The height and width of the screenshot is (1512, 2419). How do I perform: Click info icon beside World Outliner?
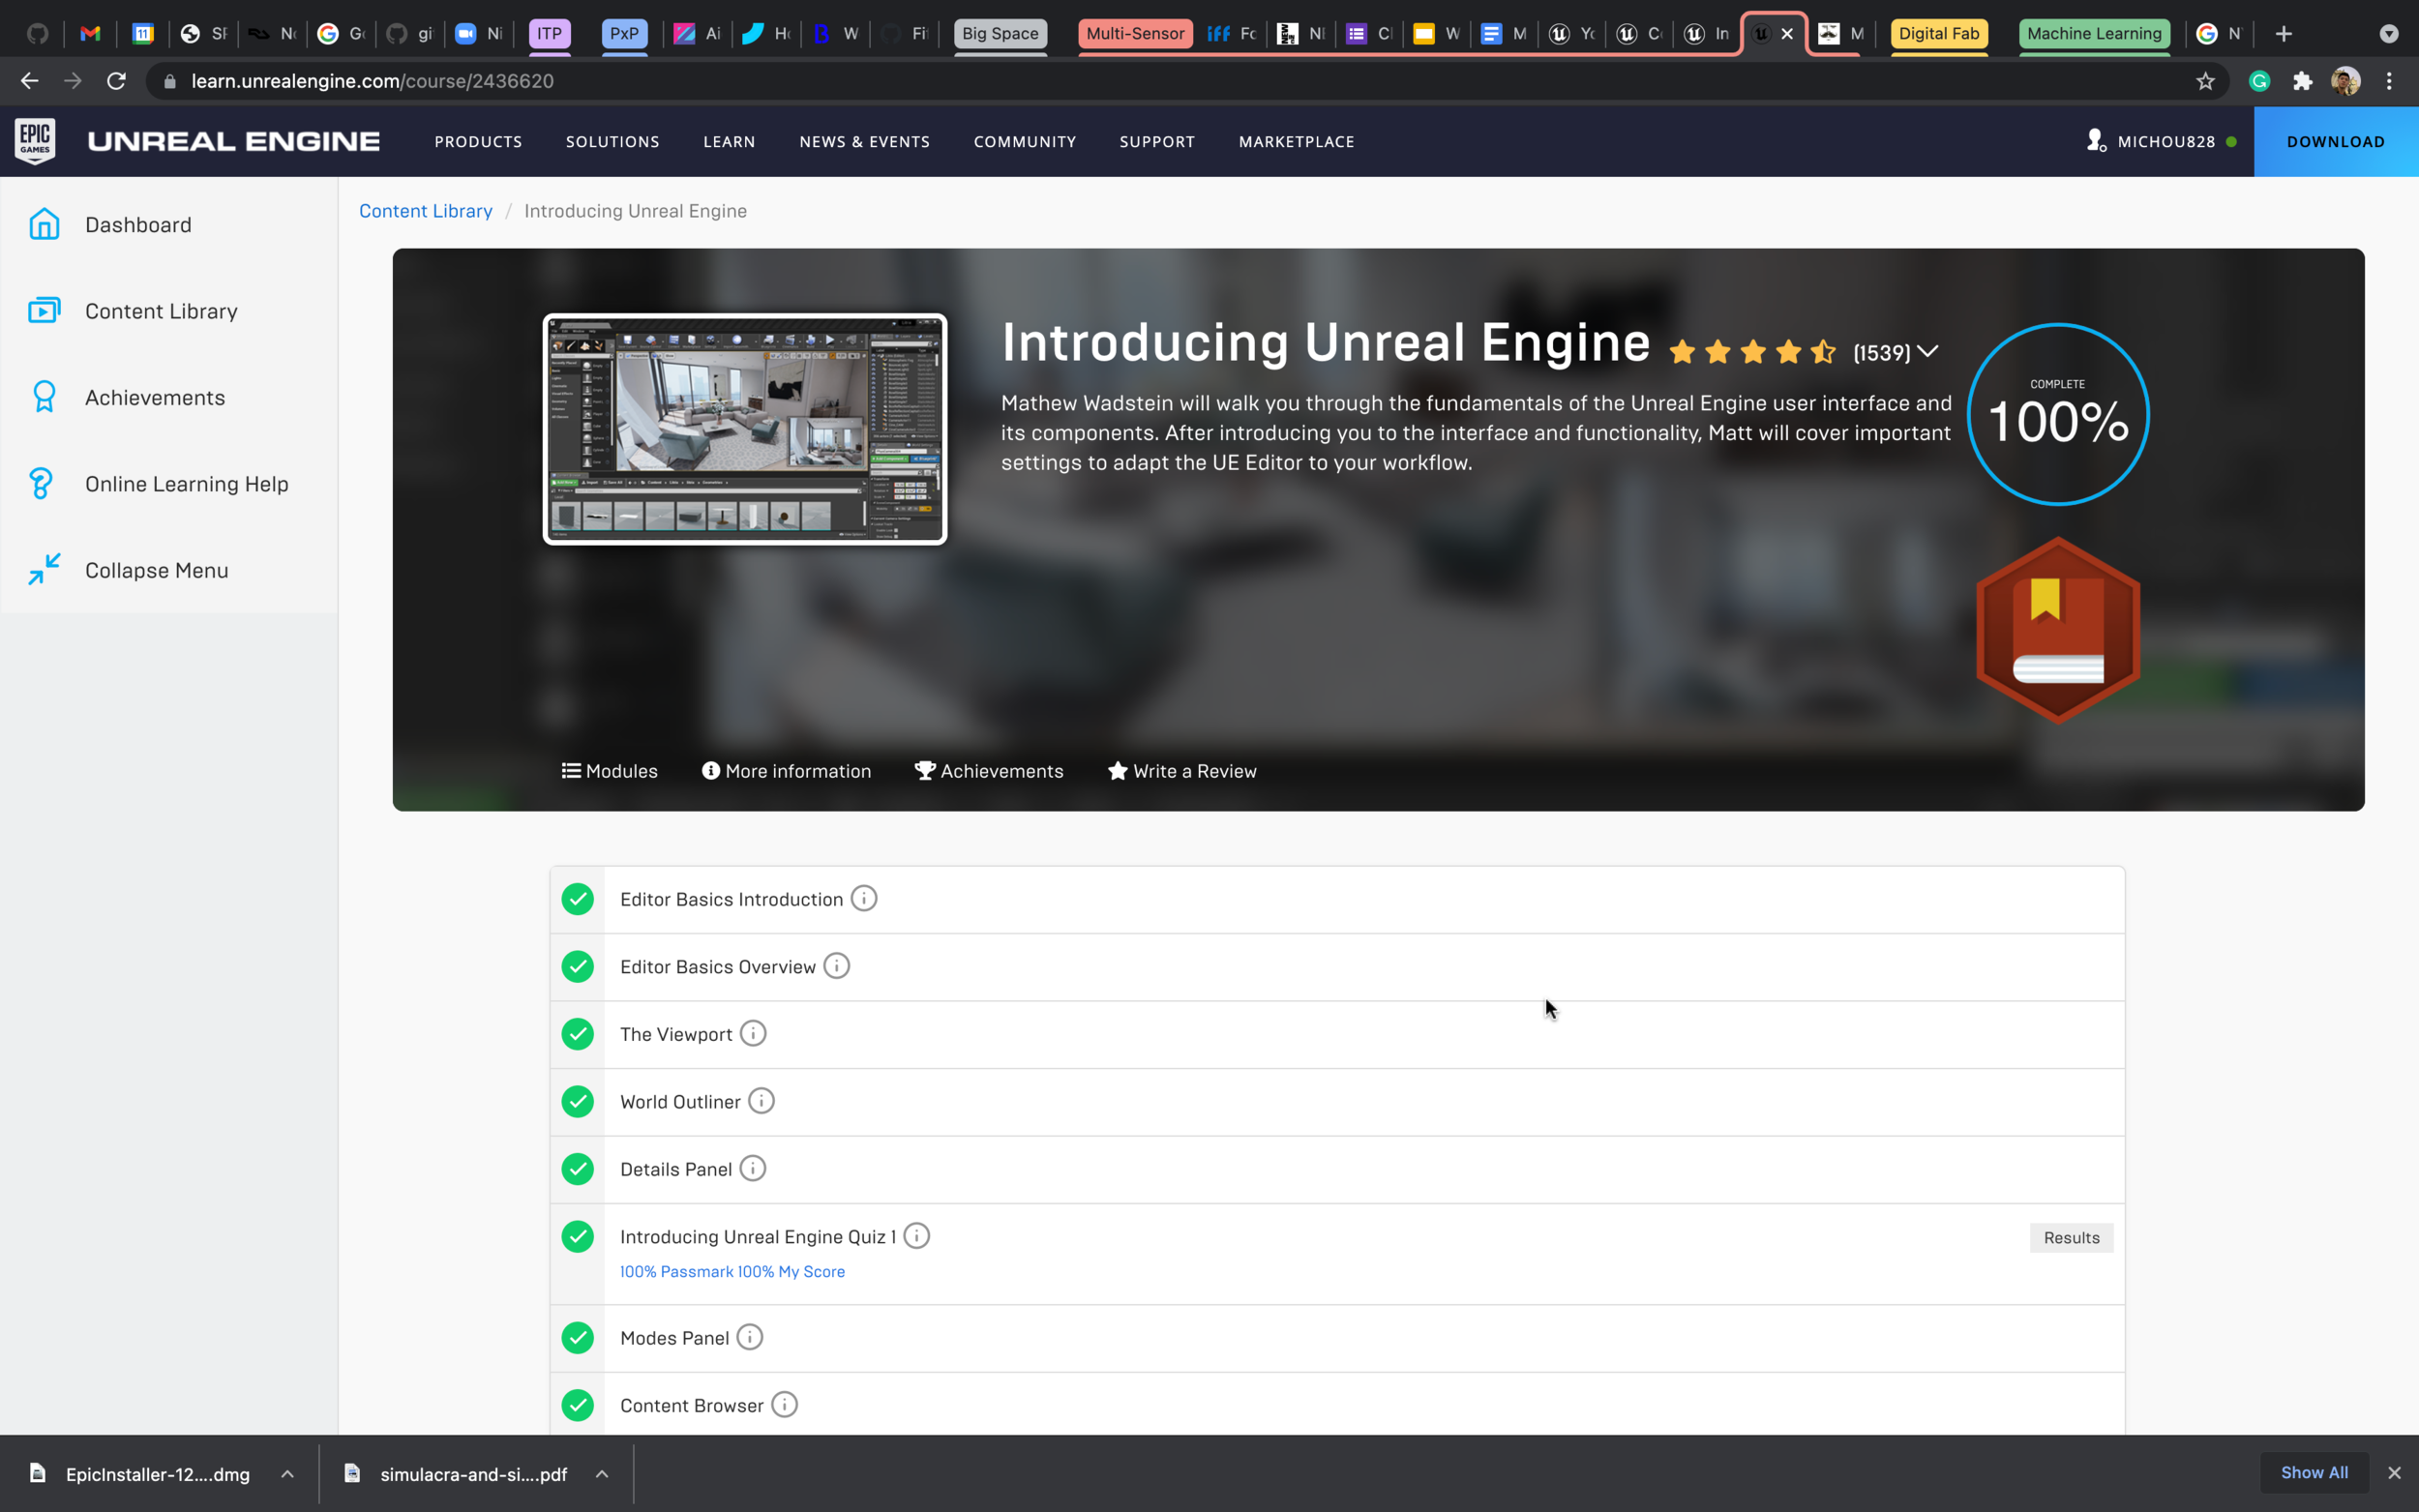point(761,1101)
